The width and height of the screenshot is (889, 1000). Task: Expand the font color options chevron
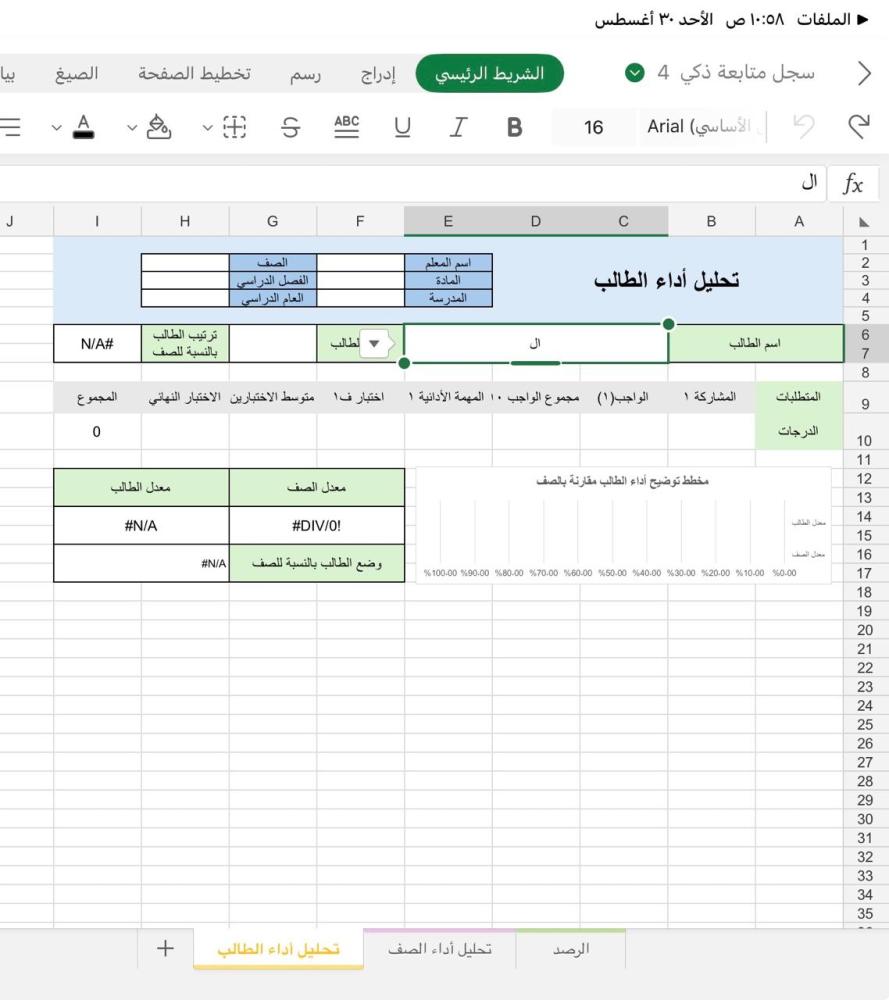tap(57, 128)
